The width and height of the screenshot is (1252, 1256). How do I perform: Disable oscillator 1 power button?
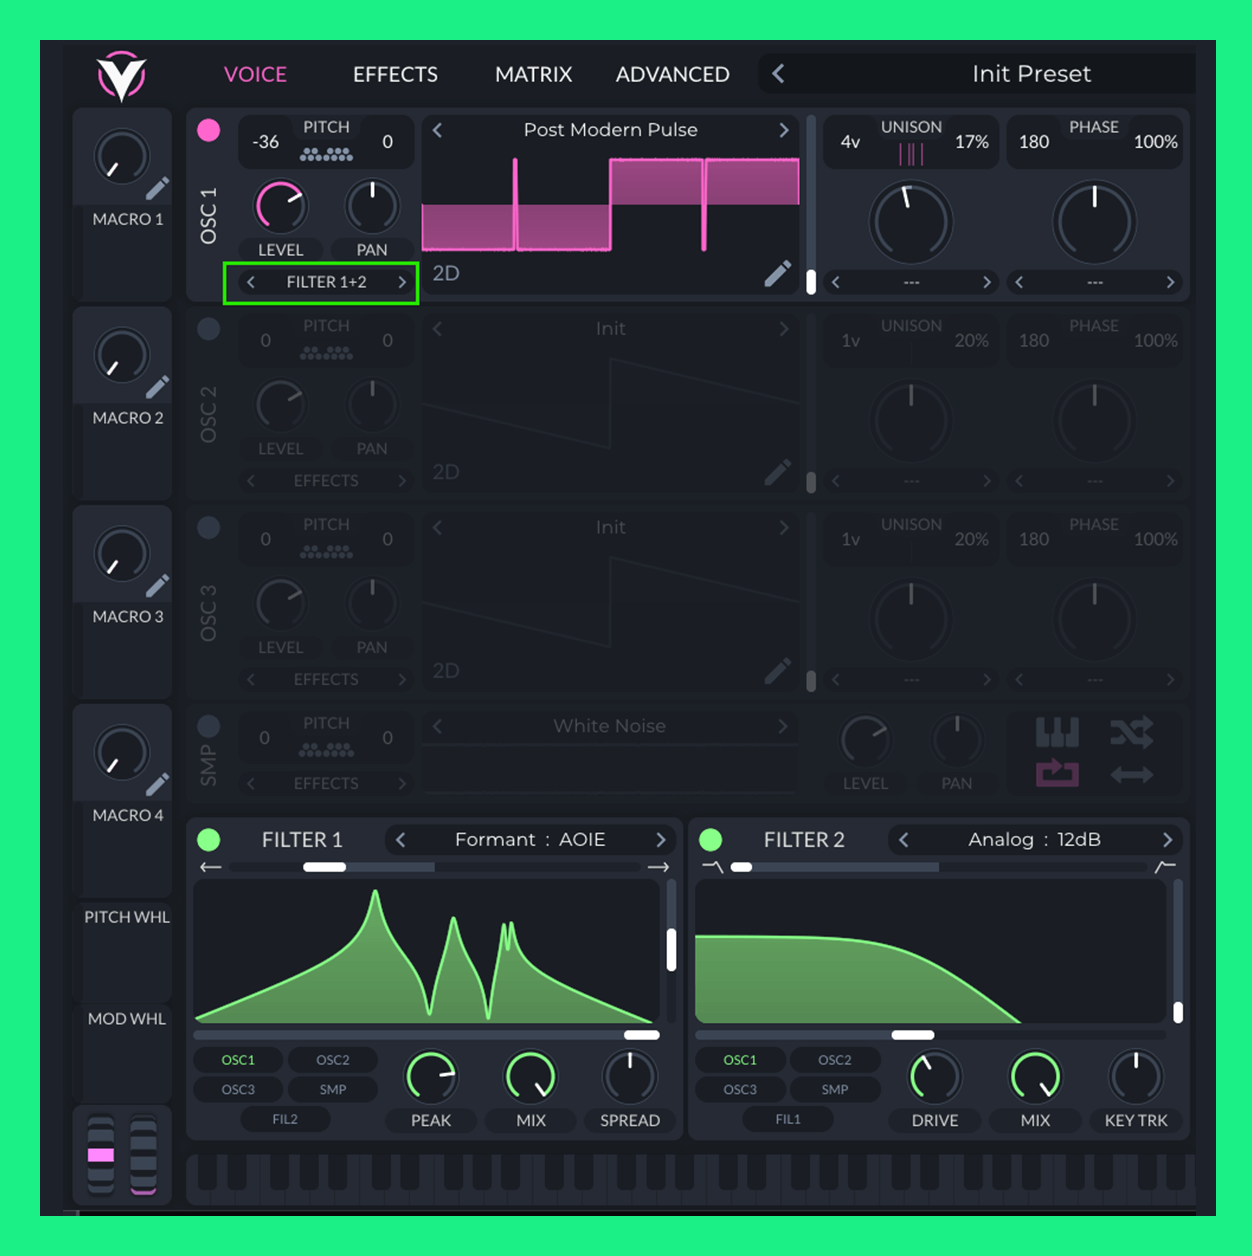point(209,131)
